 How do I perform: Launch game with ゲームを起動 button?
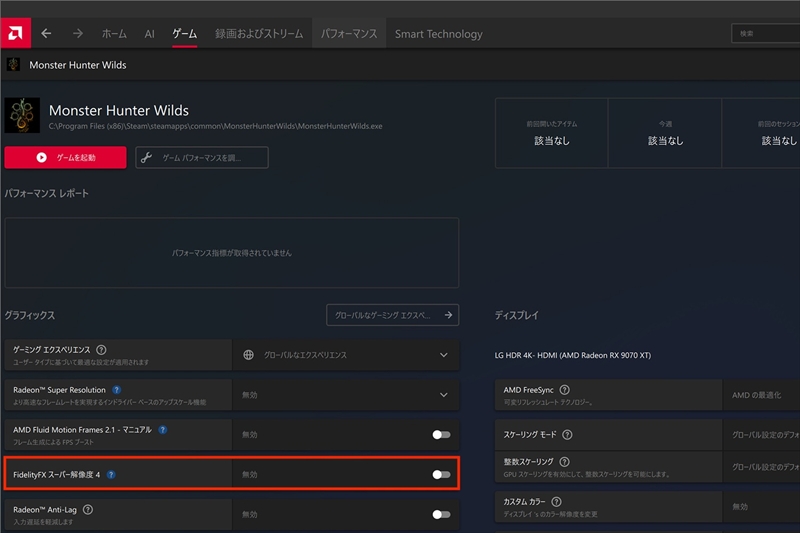[x=65, y=157]
